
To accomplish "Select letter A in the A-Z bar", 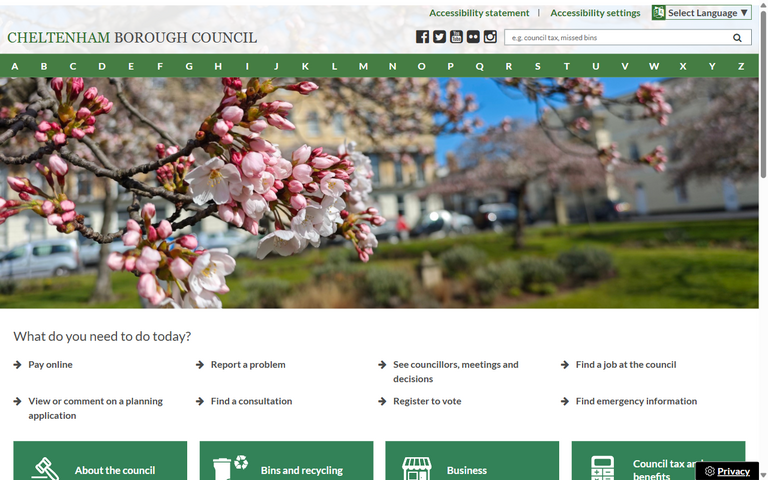I will pyautogui.click(x=15, y=67).
